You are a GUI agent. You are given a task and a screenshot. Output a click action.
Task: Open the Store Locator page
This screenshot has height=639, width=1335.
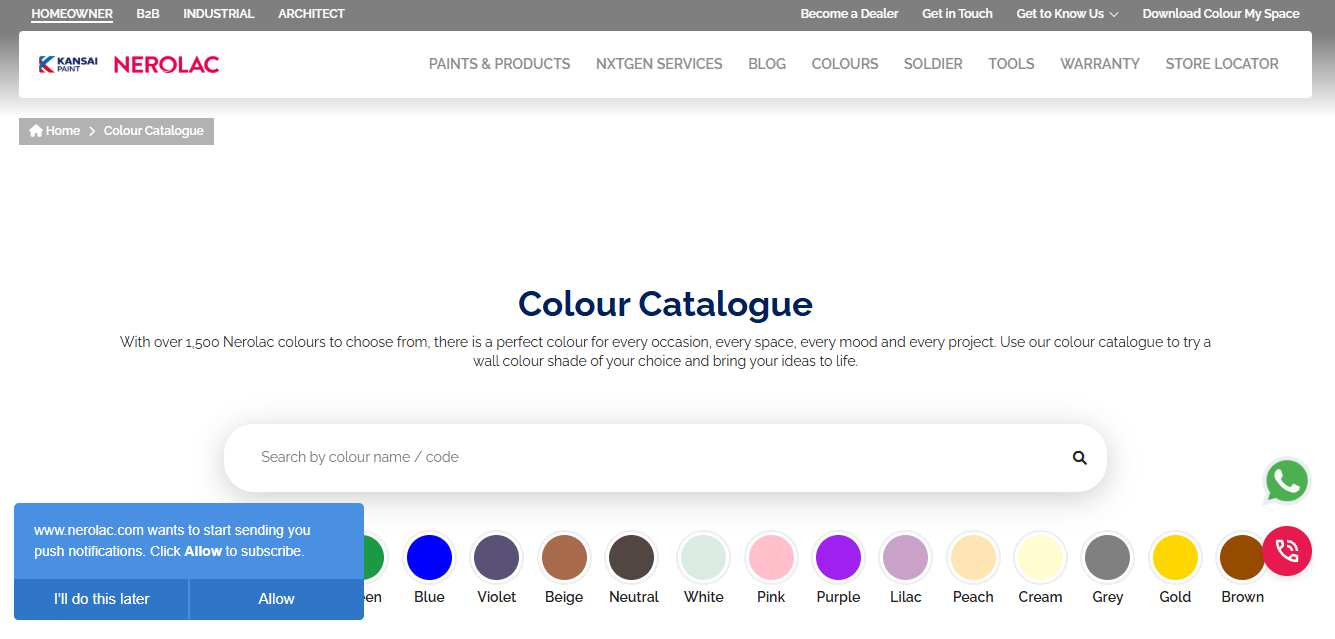[x=1222, y=64]
